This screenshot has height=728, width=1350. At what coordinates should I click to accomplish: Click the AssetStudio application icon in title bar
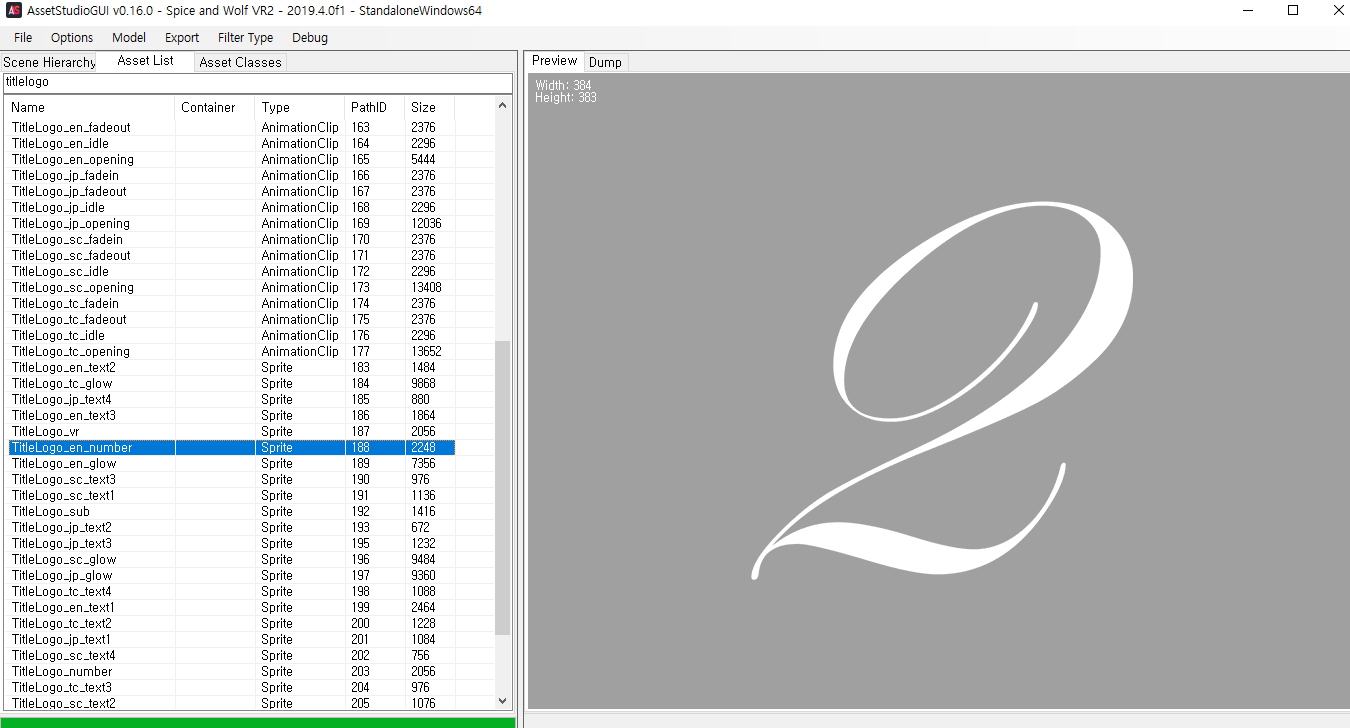(x=11, y=10)
